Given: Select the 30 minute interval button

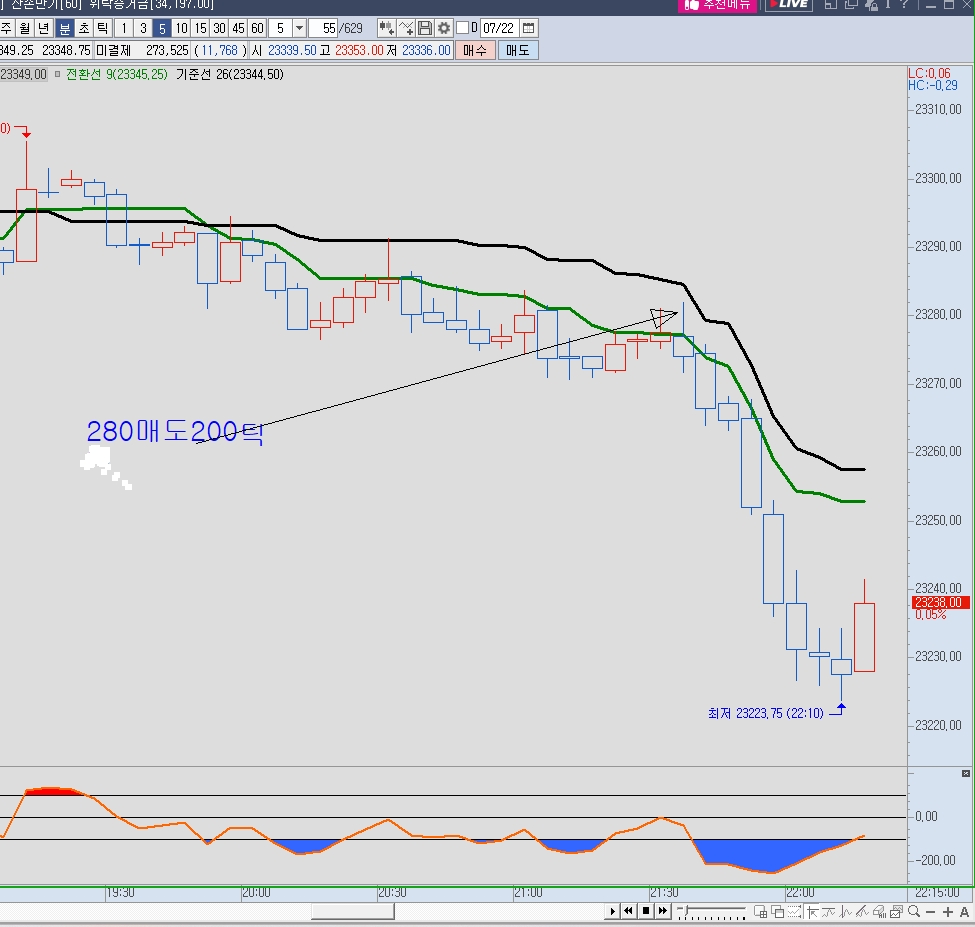Looking at the screenshot, I should tap(219, 28).
